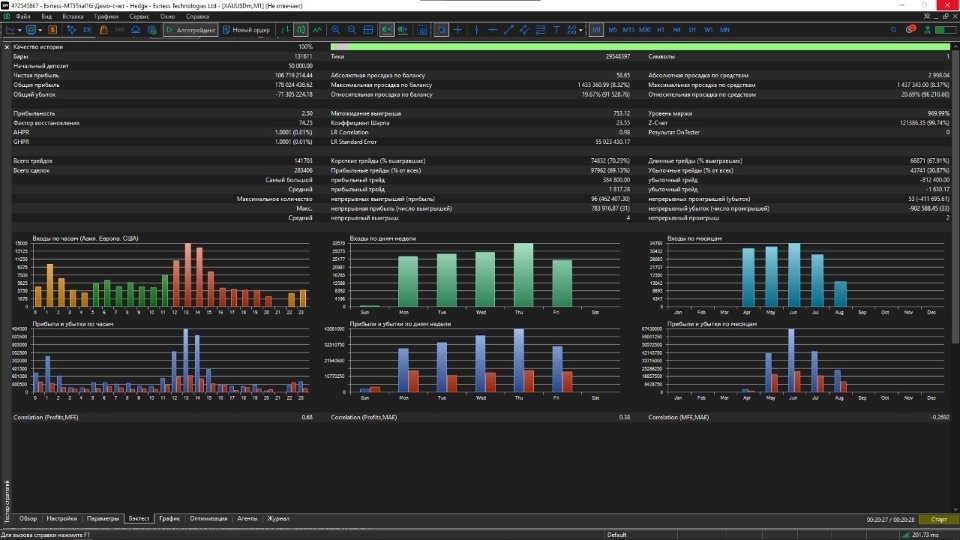This screenshot has height=540, width=960.
Task: Click the Чистая прибыль value
Action: click(293, 75)
